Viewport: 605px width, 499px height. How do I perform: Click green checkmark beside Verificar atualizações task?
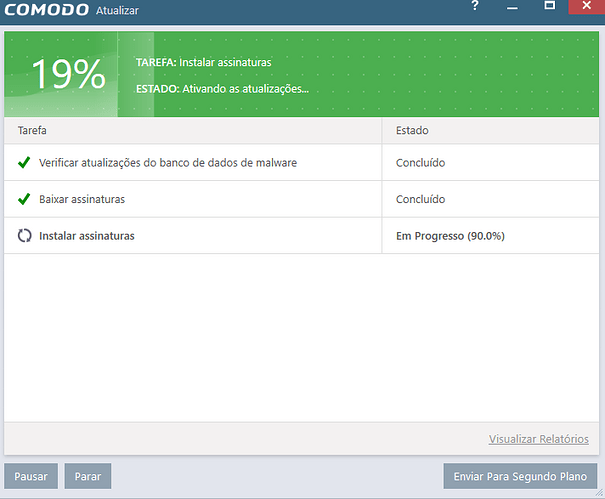coord(24,162)
